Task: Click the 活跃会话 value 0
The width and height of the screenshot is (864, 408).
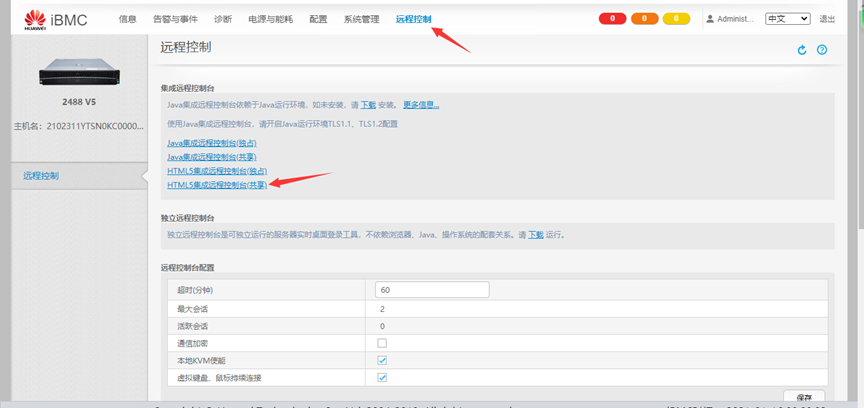Action: pyautogui.click(x=382, y=326)
